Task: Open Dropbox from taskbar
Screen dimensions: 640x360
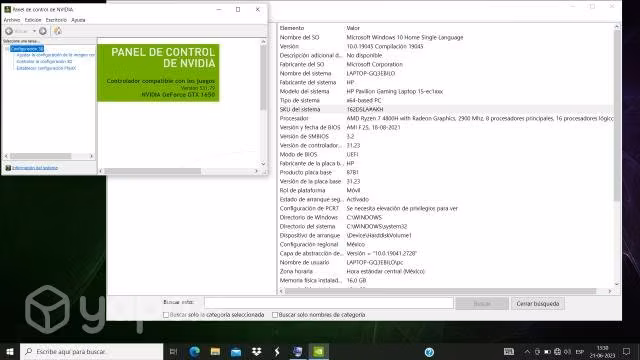Action: pos(257,351)
